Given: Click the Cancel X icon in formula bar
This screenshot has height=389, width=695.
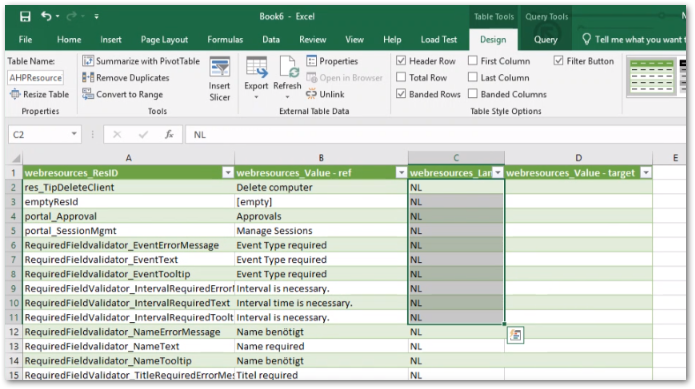Looking at the screenshot, I should (117, 134).
